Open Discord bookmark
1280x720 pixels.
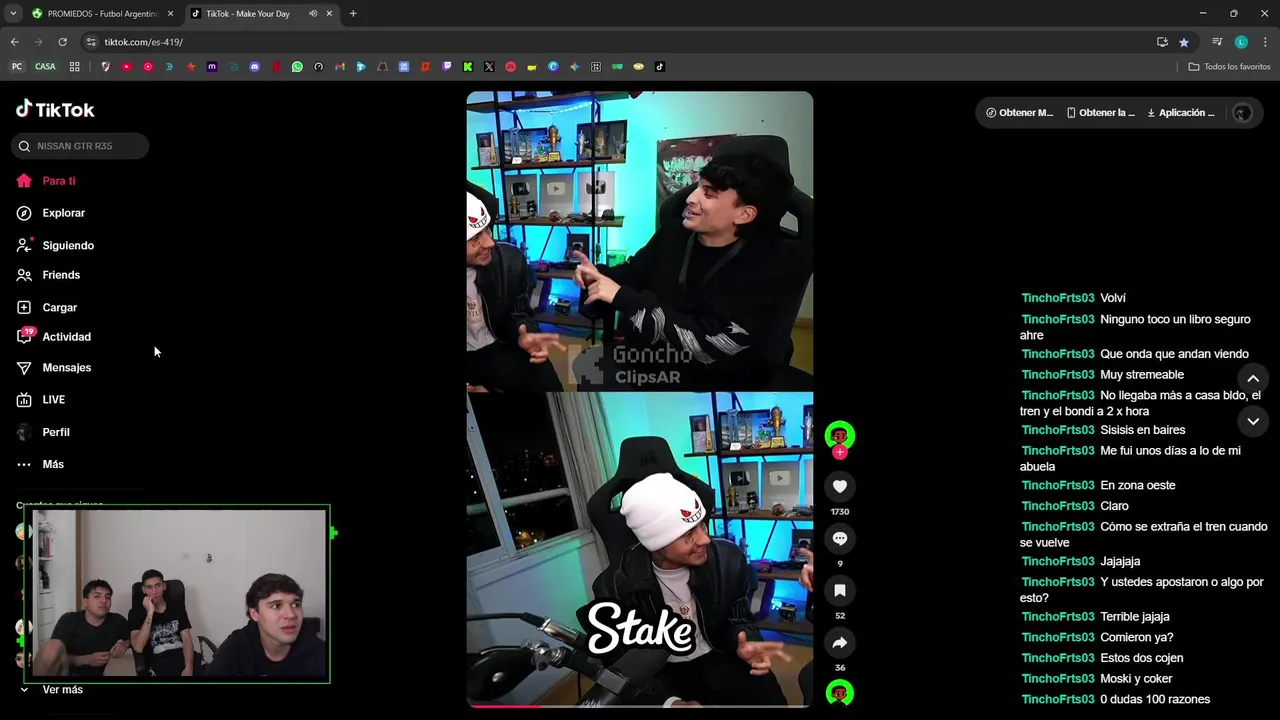[255, 67]
